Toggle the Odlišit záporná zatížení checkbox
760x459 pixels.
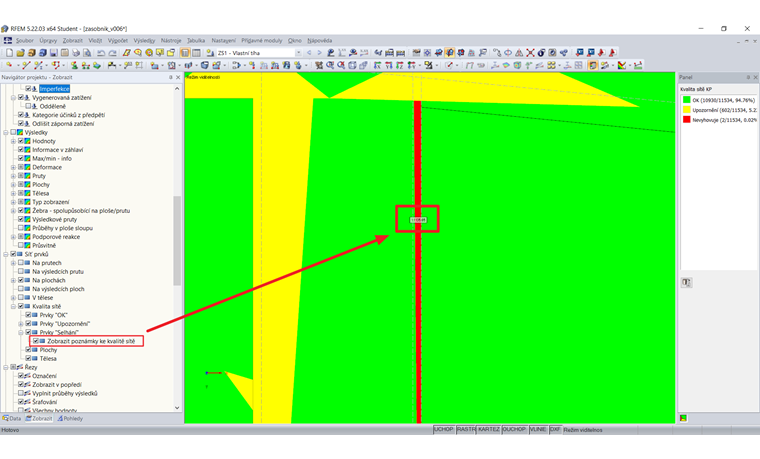21,124
